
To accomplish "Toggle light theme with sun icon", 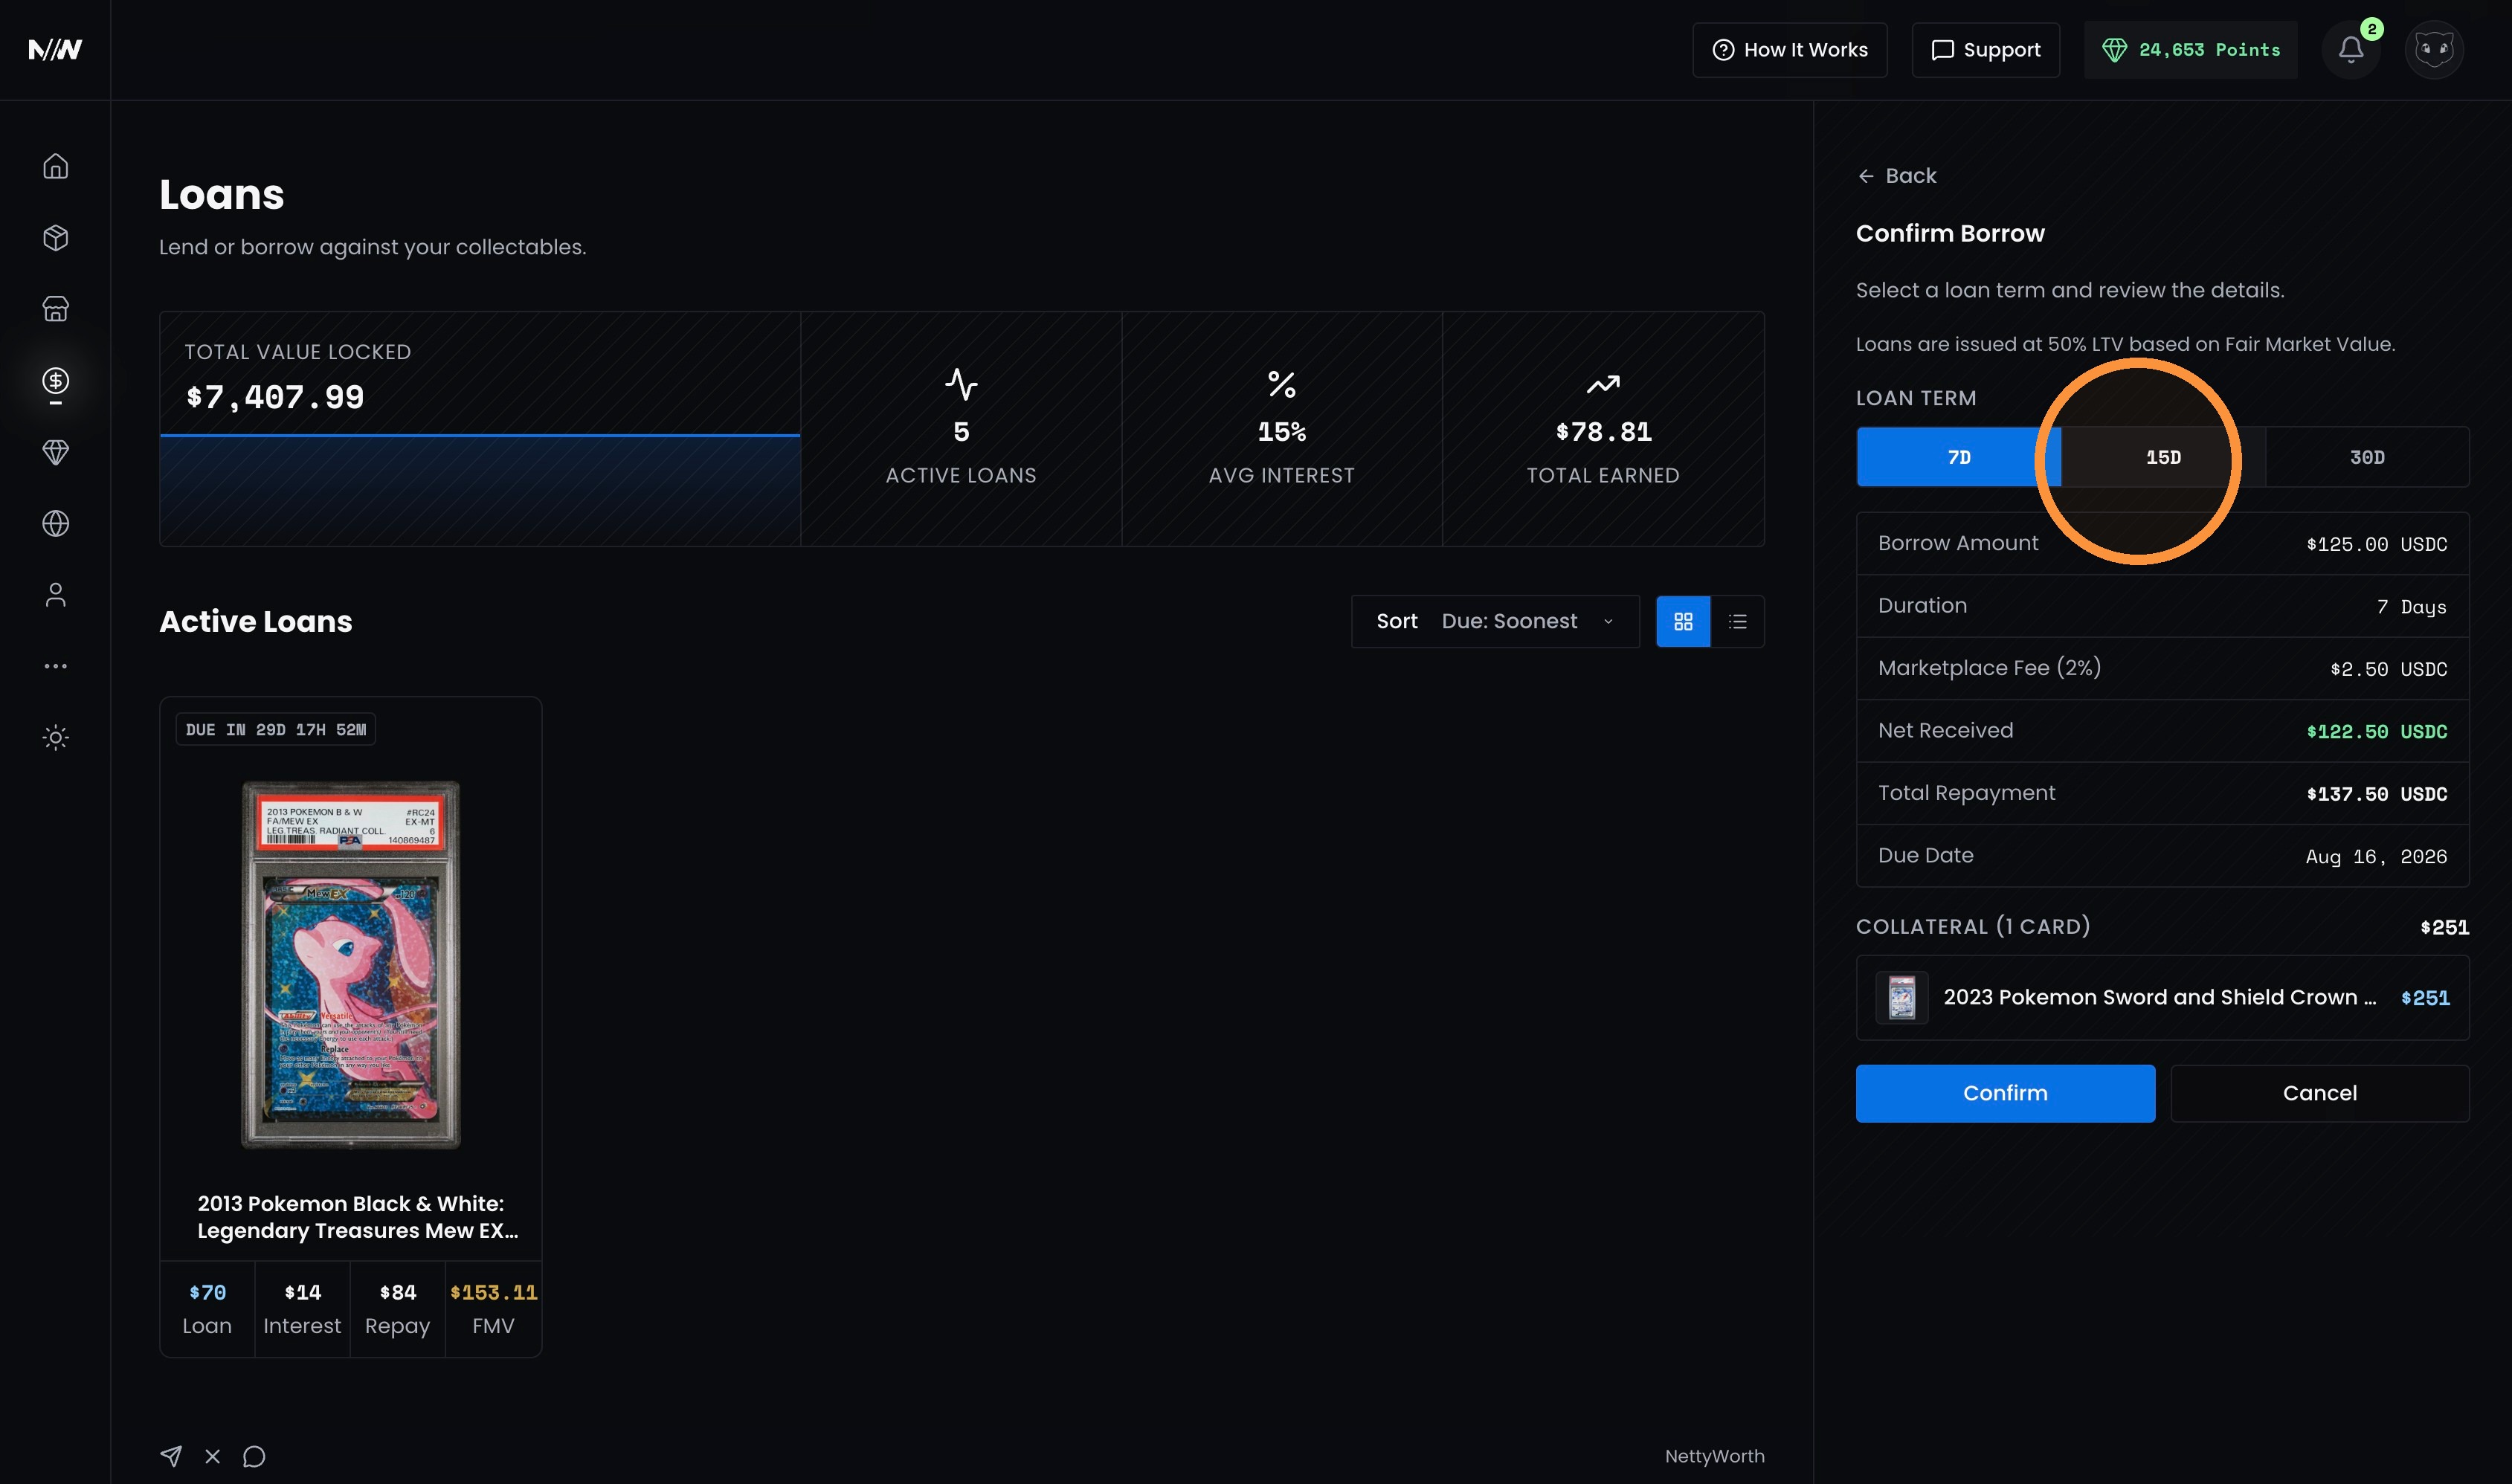I will click(55, 738).
